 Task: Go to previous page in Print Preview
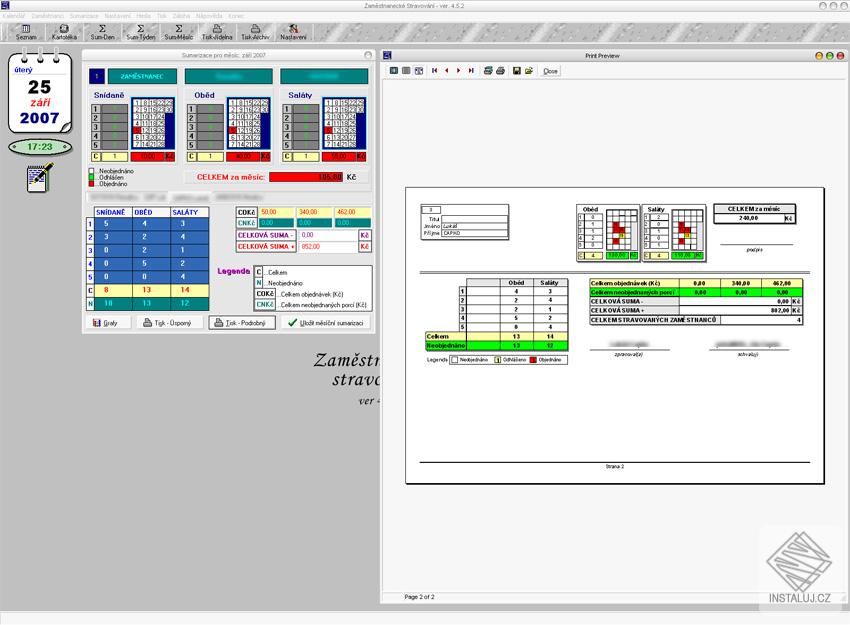click(x=447, y=70)
